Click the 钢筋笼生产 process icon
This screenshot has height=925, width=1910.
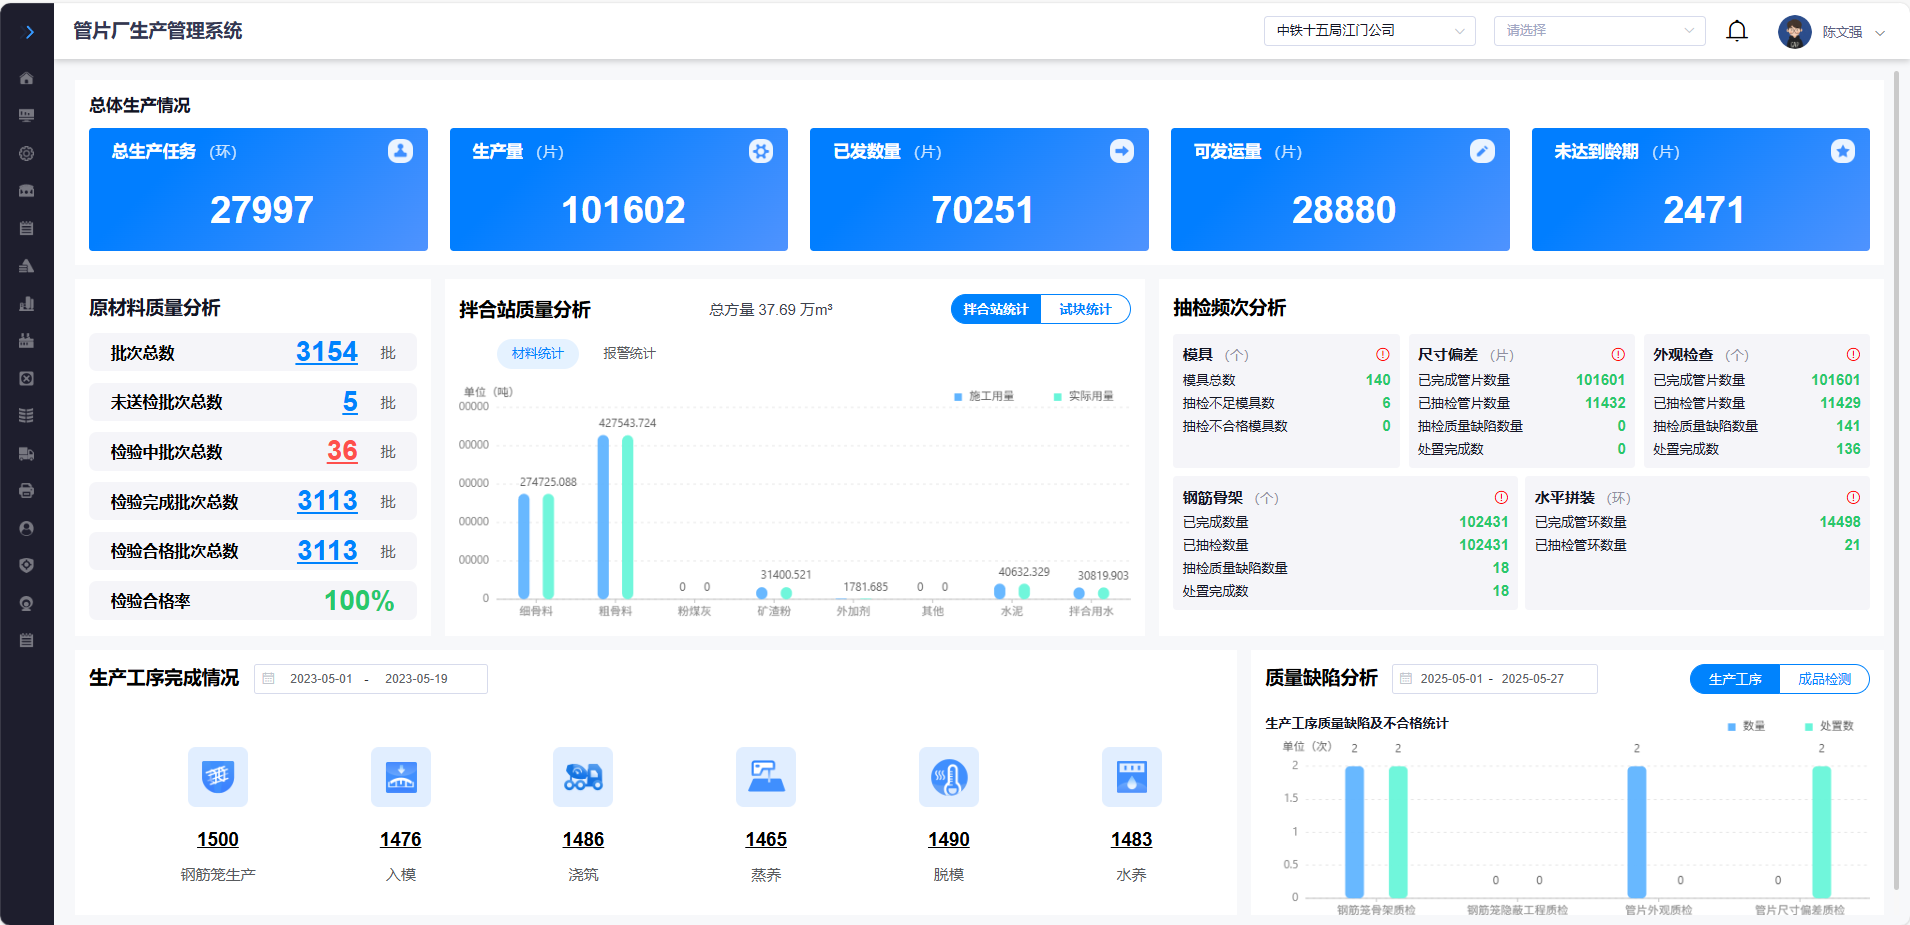(218, 776)
